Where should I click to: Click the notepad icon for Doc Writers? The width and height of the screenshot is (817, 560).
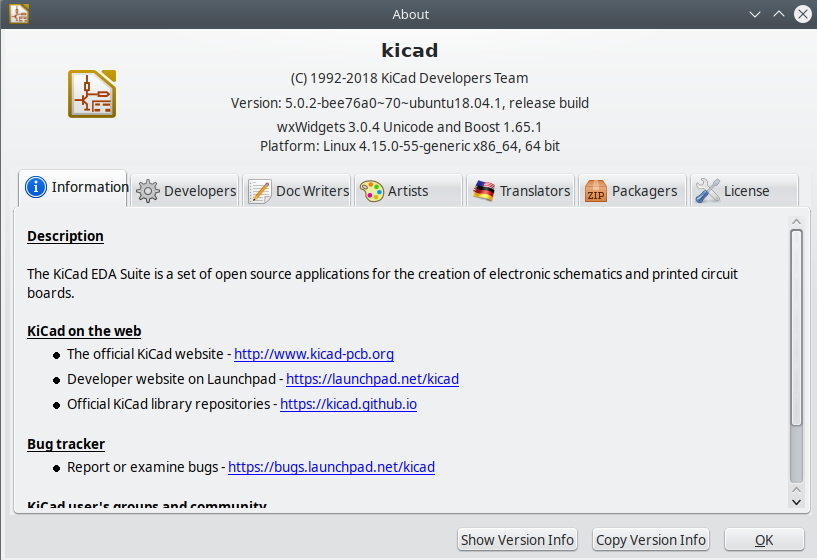pos(260,191)
